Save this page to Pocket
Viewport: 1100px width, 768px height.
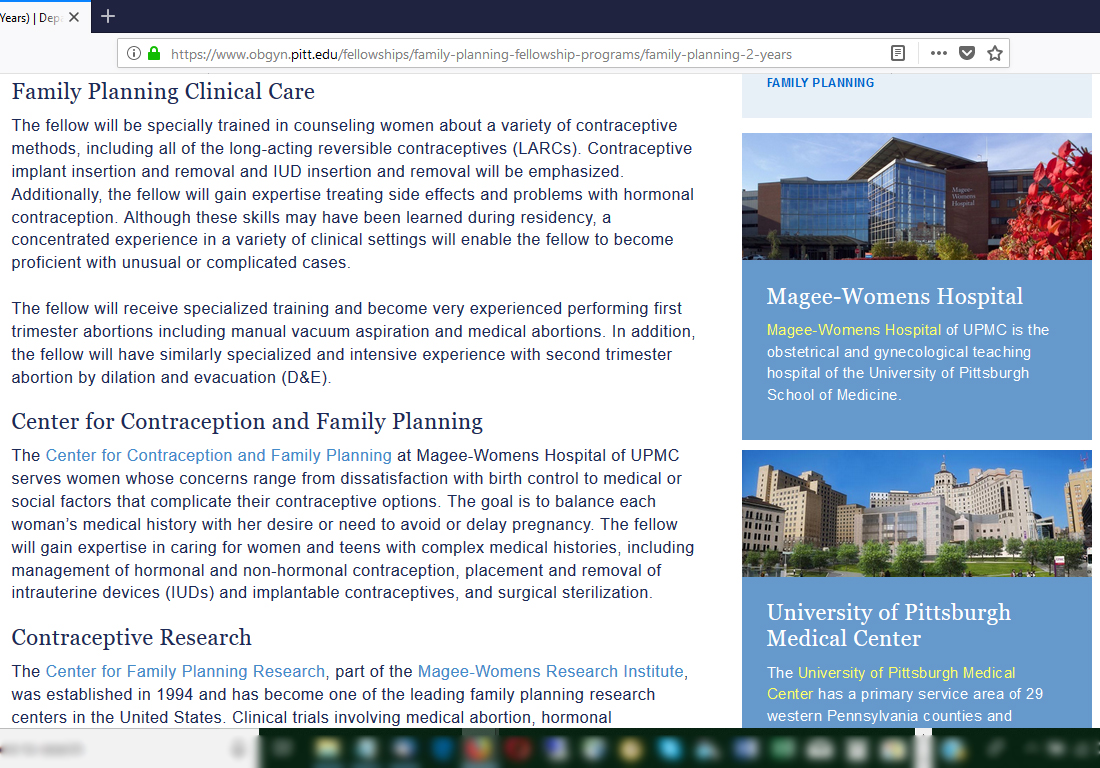(x=967, y=53)
